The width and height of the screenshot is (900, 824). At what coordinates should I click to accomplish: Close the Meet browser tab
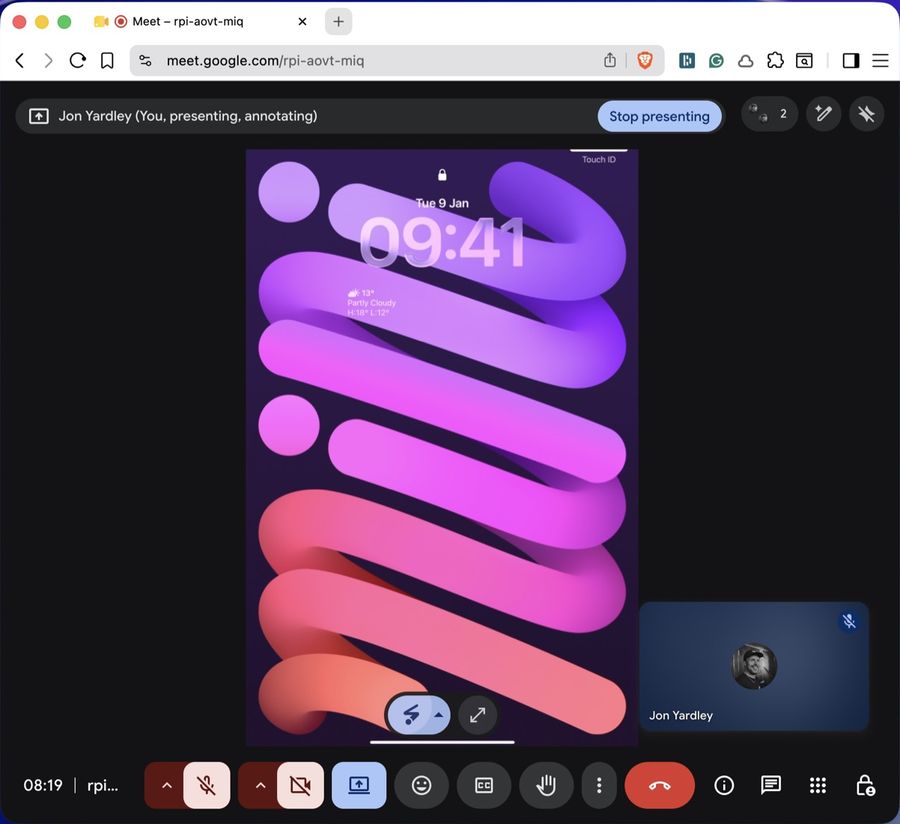pyautogui.click(x=302, y=22)
